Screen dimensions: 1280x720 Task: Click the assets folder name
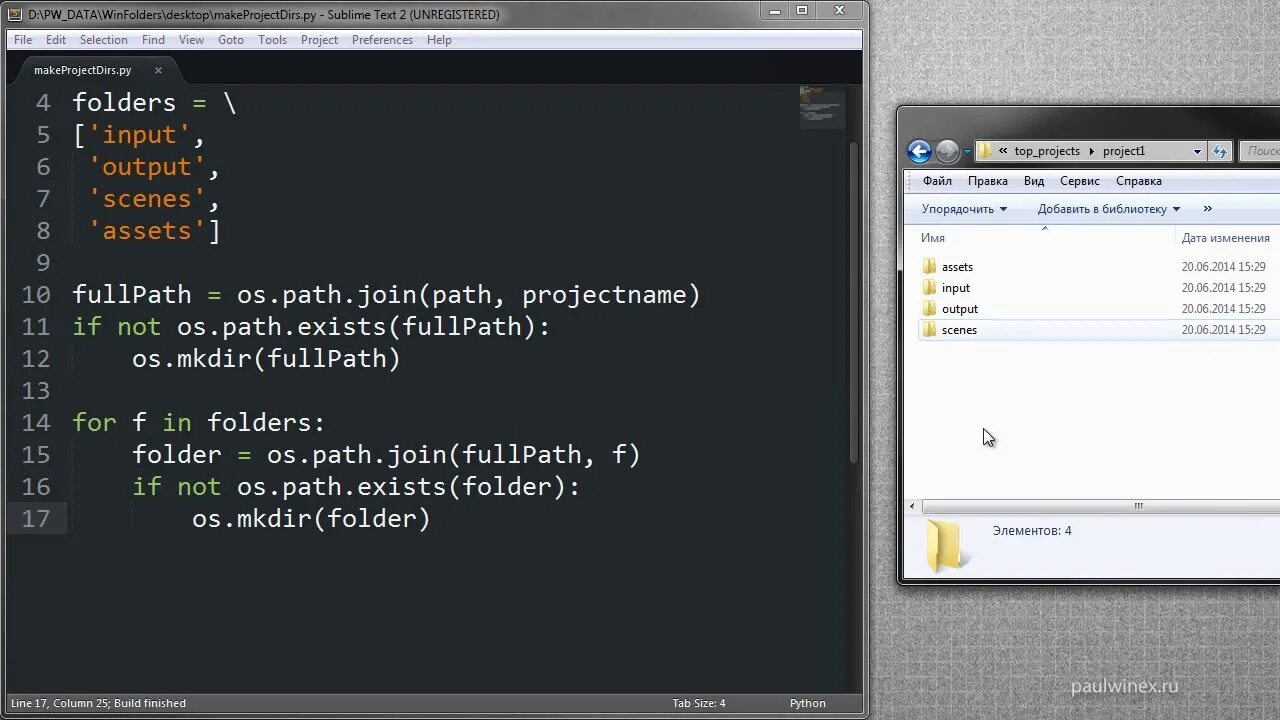tap(957, 267)
